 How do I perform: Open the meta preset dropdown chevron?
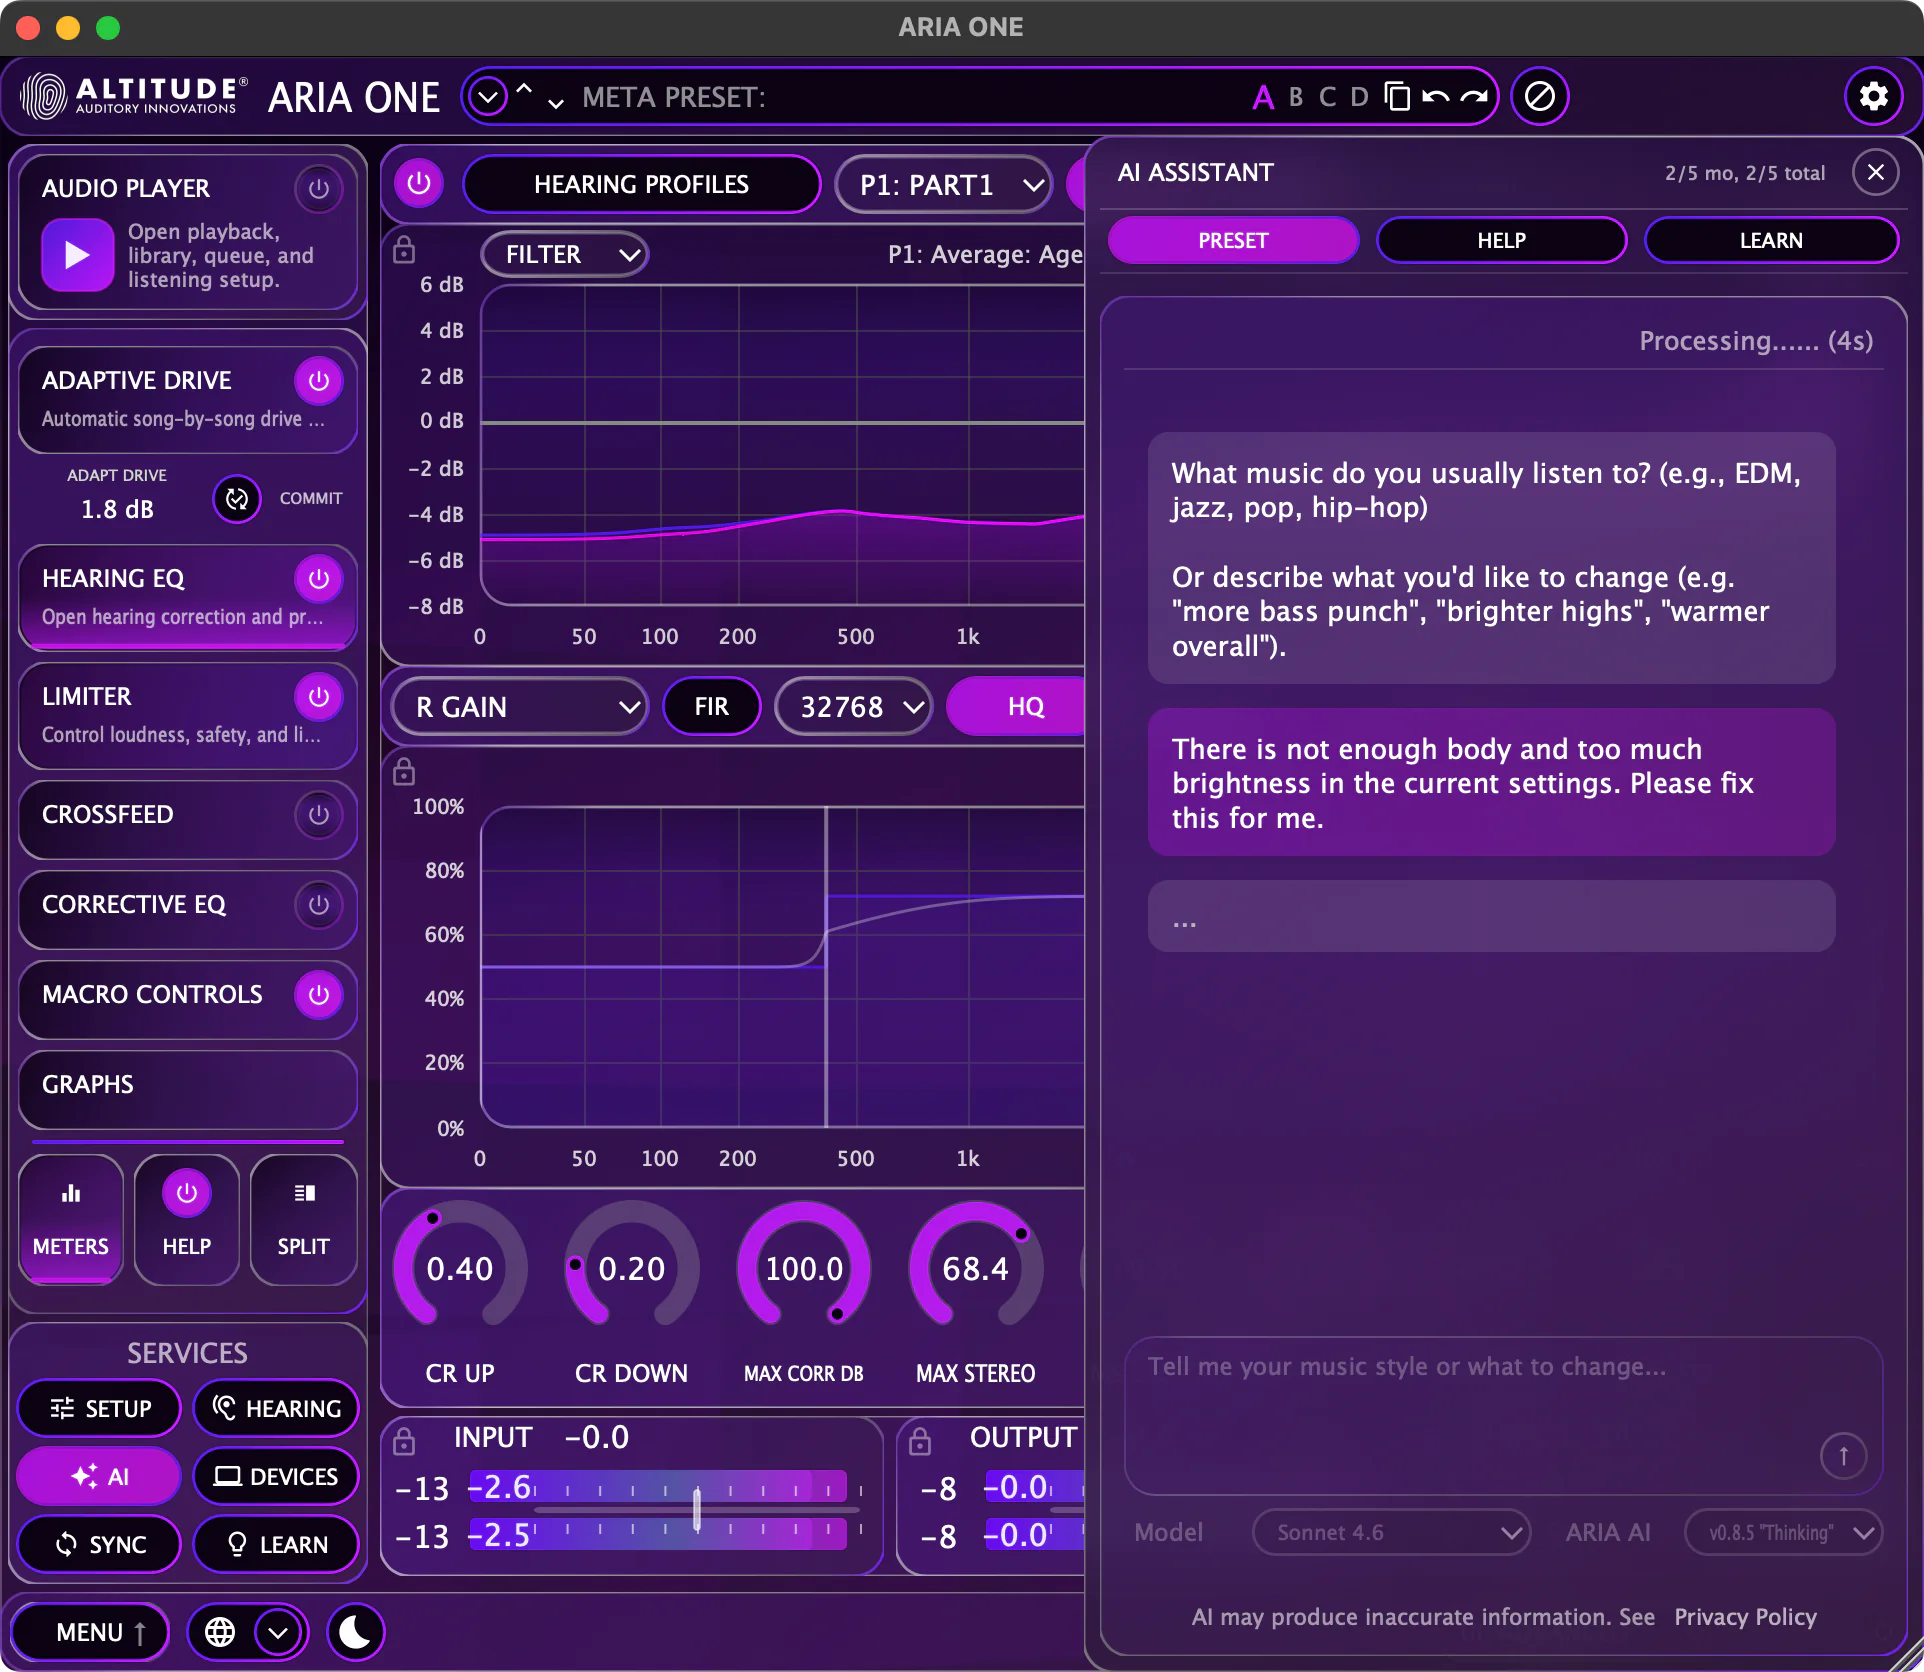pyautogui.click(x=488, y=97)
